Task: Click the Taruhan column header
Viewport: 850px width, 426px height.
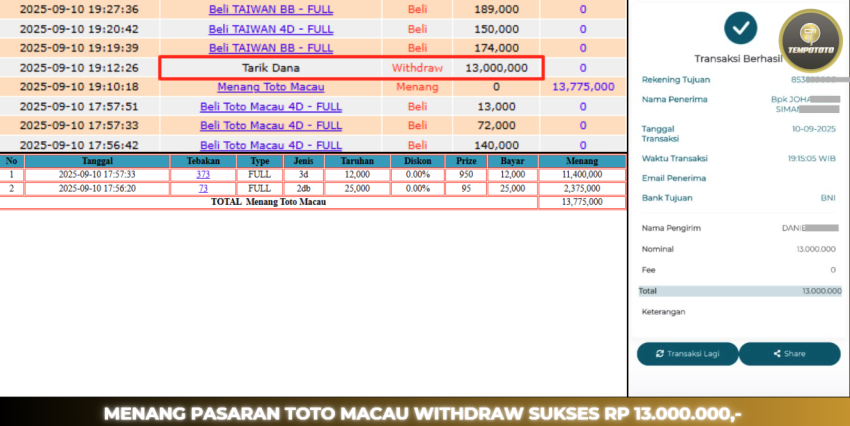Action: [x=357, y=161]
